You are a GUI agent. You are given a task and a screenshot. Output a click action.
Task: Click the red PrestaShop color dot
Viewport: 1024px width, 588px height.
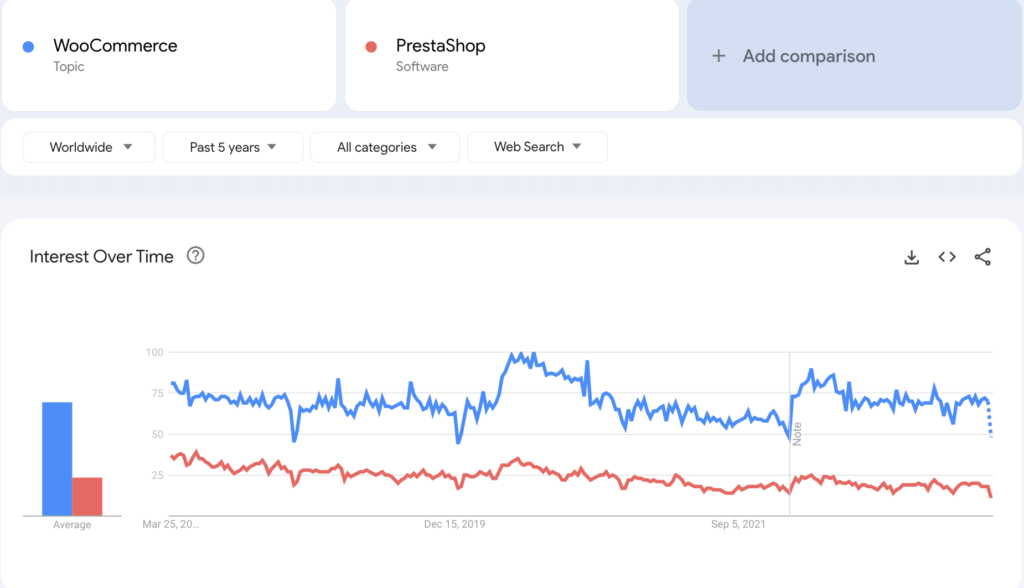(371, 47)
